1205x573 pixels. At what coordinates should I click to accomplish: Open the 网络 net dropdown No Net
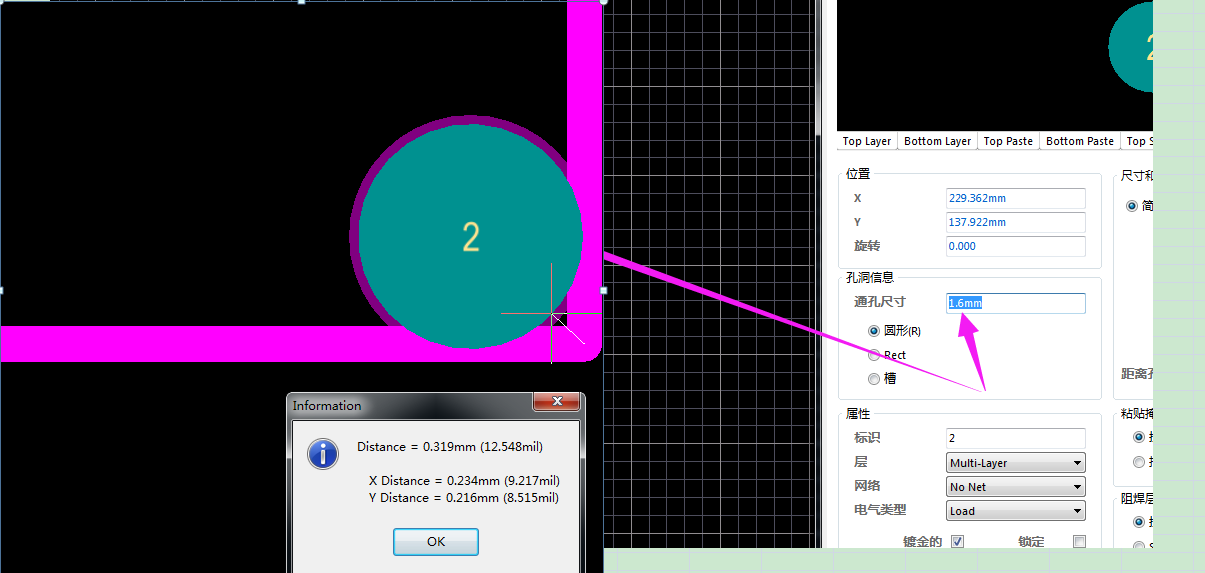[1015, 486]
